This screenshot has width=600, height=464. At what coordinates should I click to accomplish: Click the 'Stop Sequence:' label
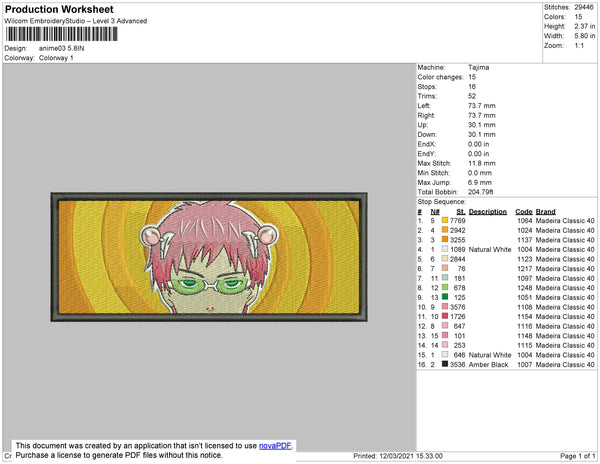(x=442, y=202)
